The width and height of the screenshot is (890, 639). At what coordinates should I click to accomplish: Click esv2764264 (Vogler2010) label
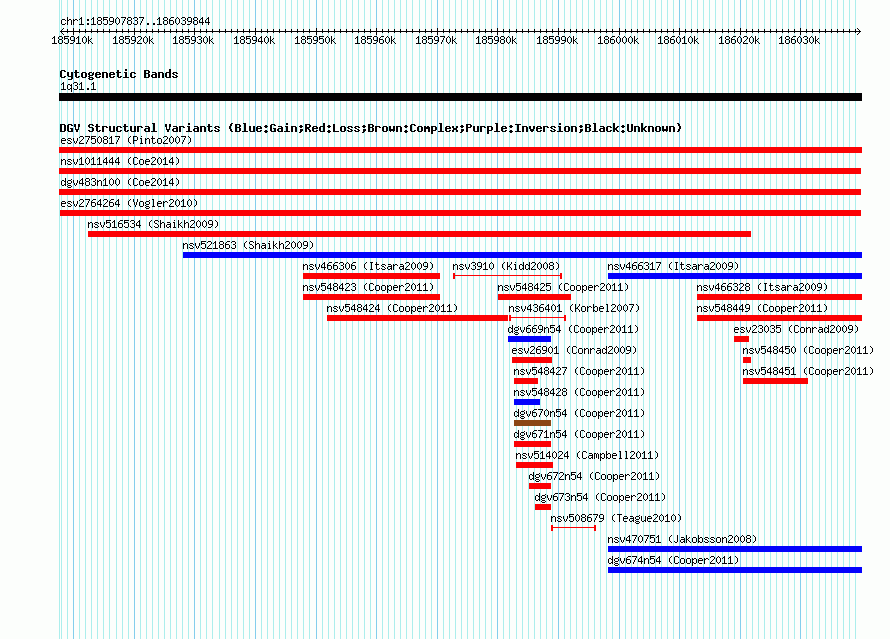click(129, 203)
